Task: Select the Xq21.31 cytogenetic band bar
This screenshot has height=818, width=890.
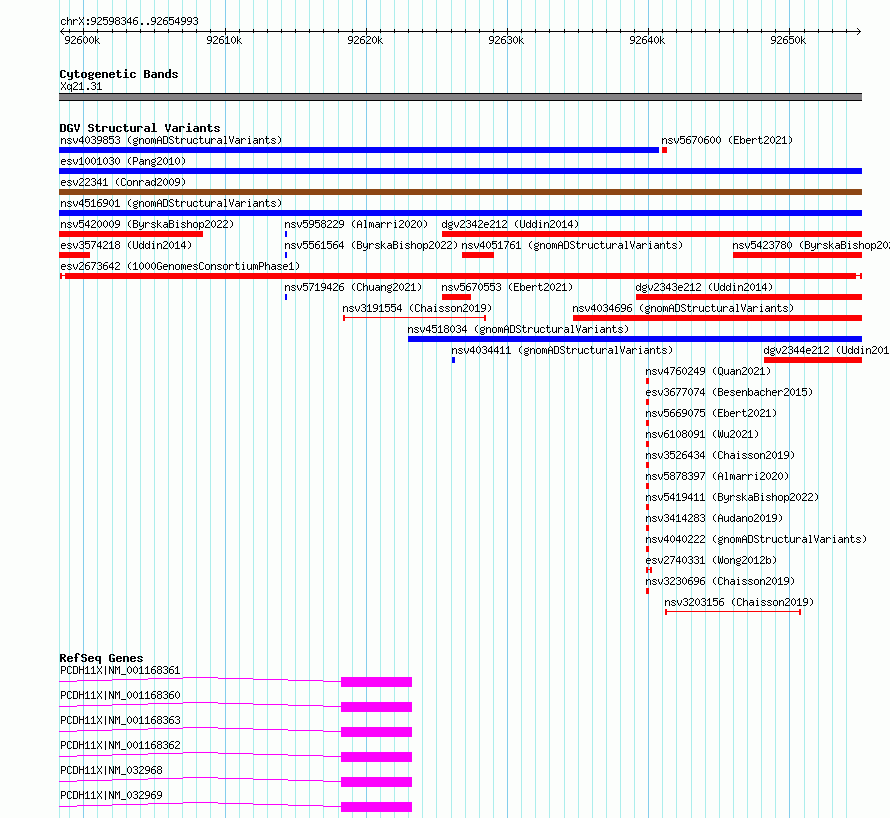Action: pyautogui.click(x=460, y=97)
